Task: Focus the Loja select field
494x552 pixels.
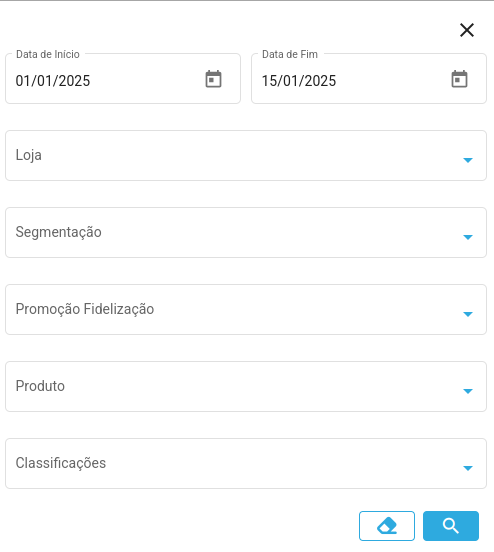Action: tap(246, 156)
